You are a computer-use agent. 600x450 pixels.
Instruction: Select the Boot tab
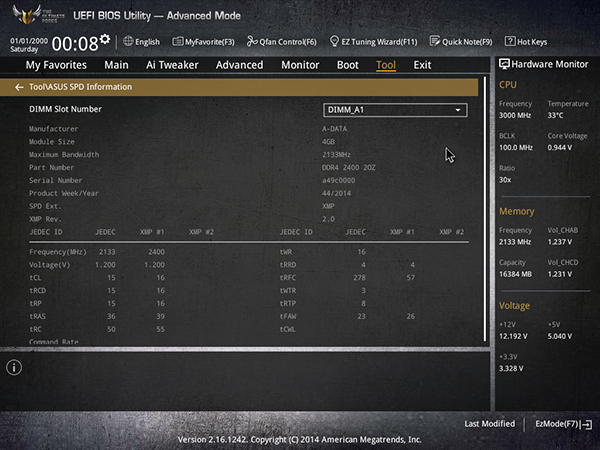pyautogui.click(x=347, y=65)
